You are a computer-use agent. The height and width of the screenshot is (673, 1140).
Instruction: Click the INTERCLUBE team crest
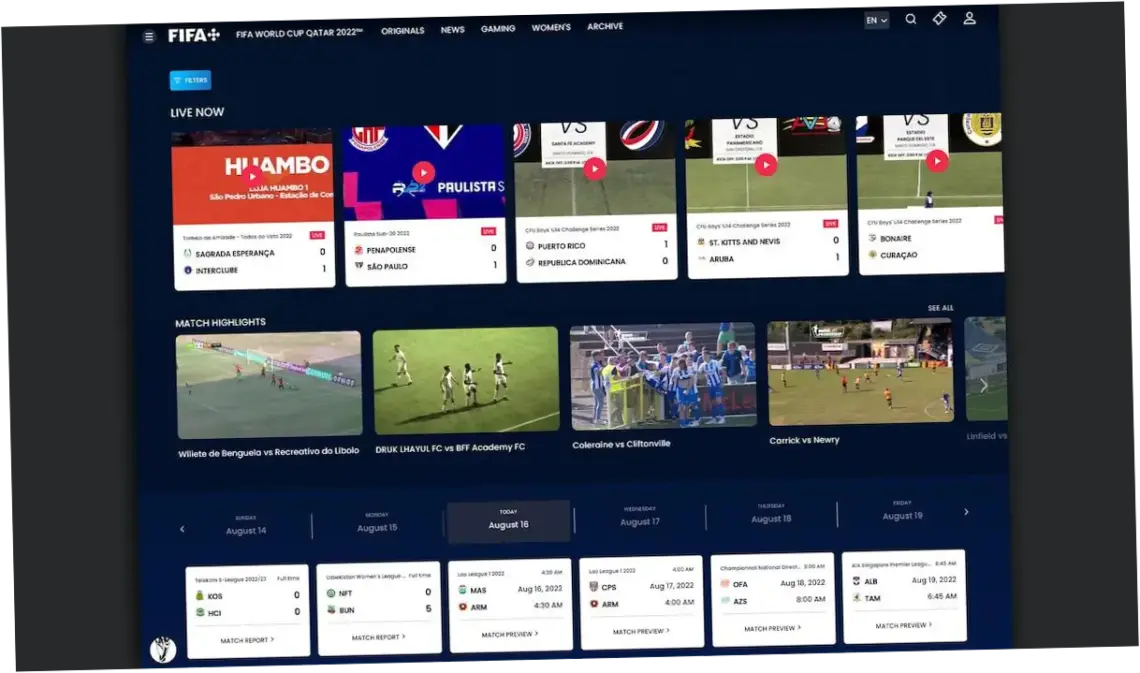pyautogui.click(x=188, y=270)
